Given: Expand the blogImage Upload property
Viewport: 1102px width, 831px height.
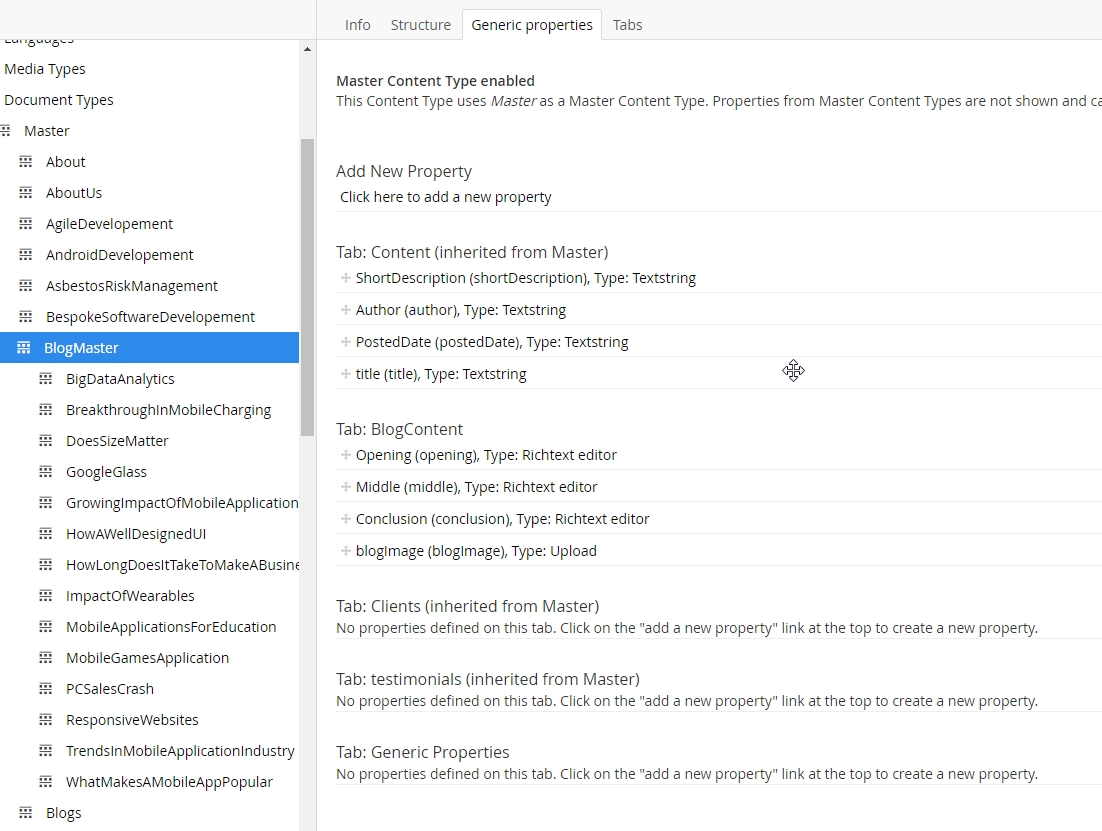Looking at the screenshot, I should [346, 551].
